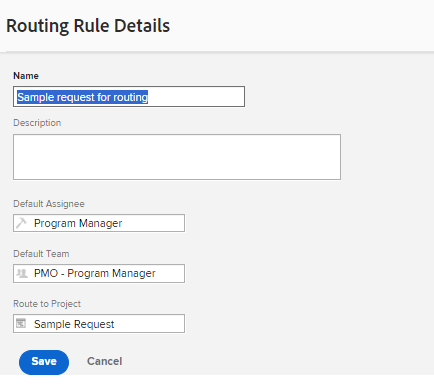Open the Sample Request project field
Screen dimensions: 434x387
click(99, 323)
